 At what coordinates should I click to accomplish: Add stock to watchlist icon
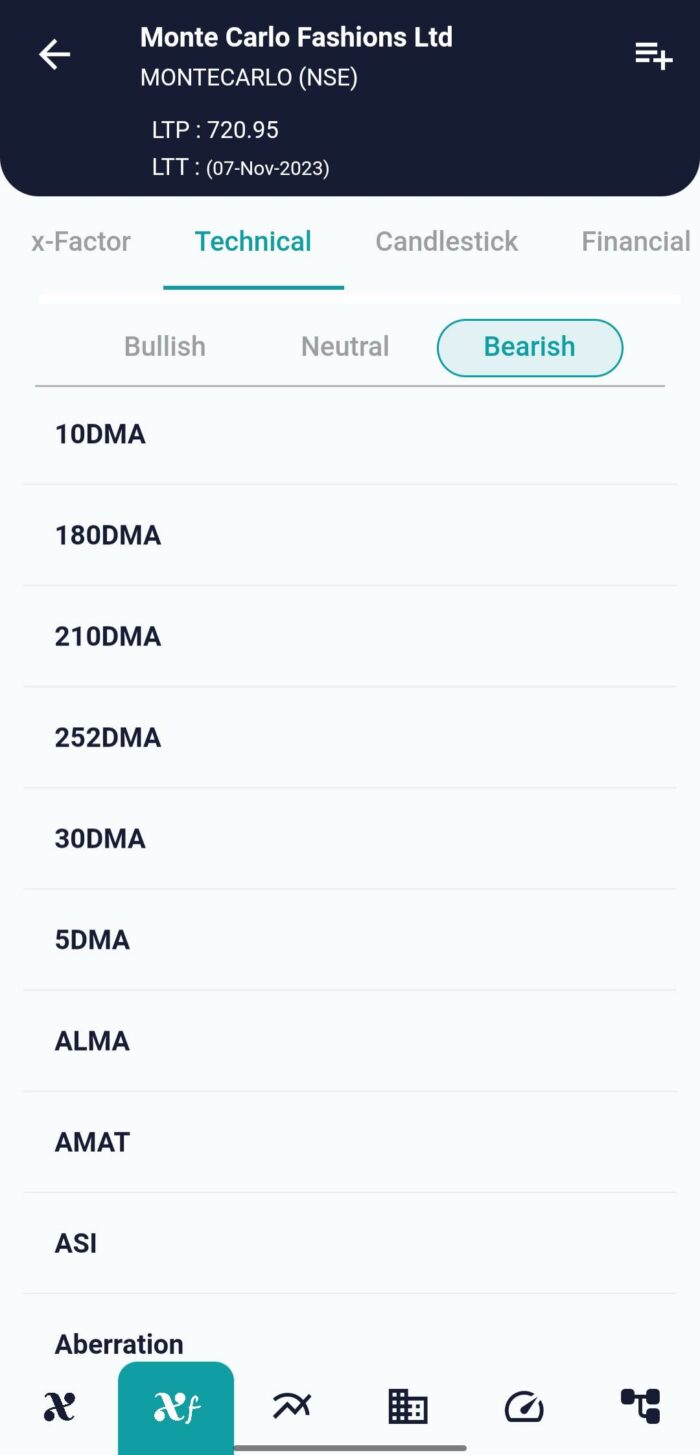[x=653, y=56]
